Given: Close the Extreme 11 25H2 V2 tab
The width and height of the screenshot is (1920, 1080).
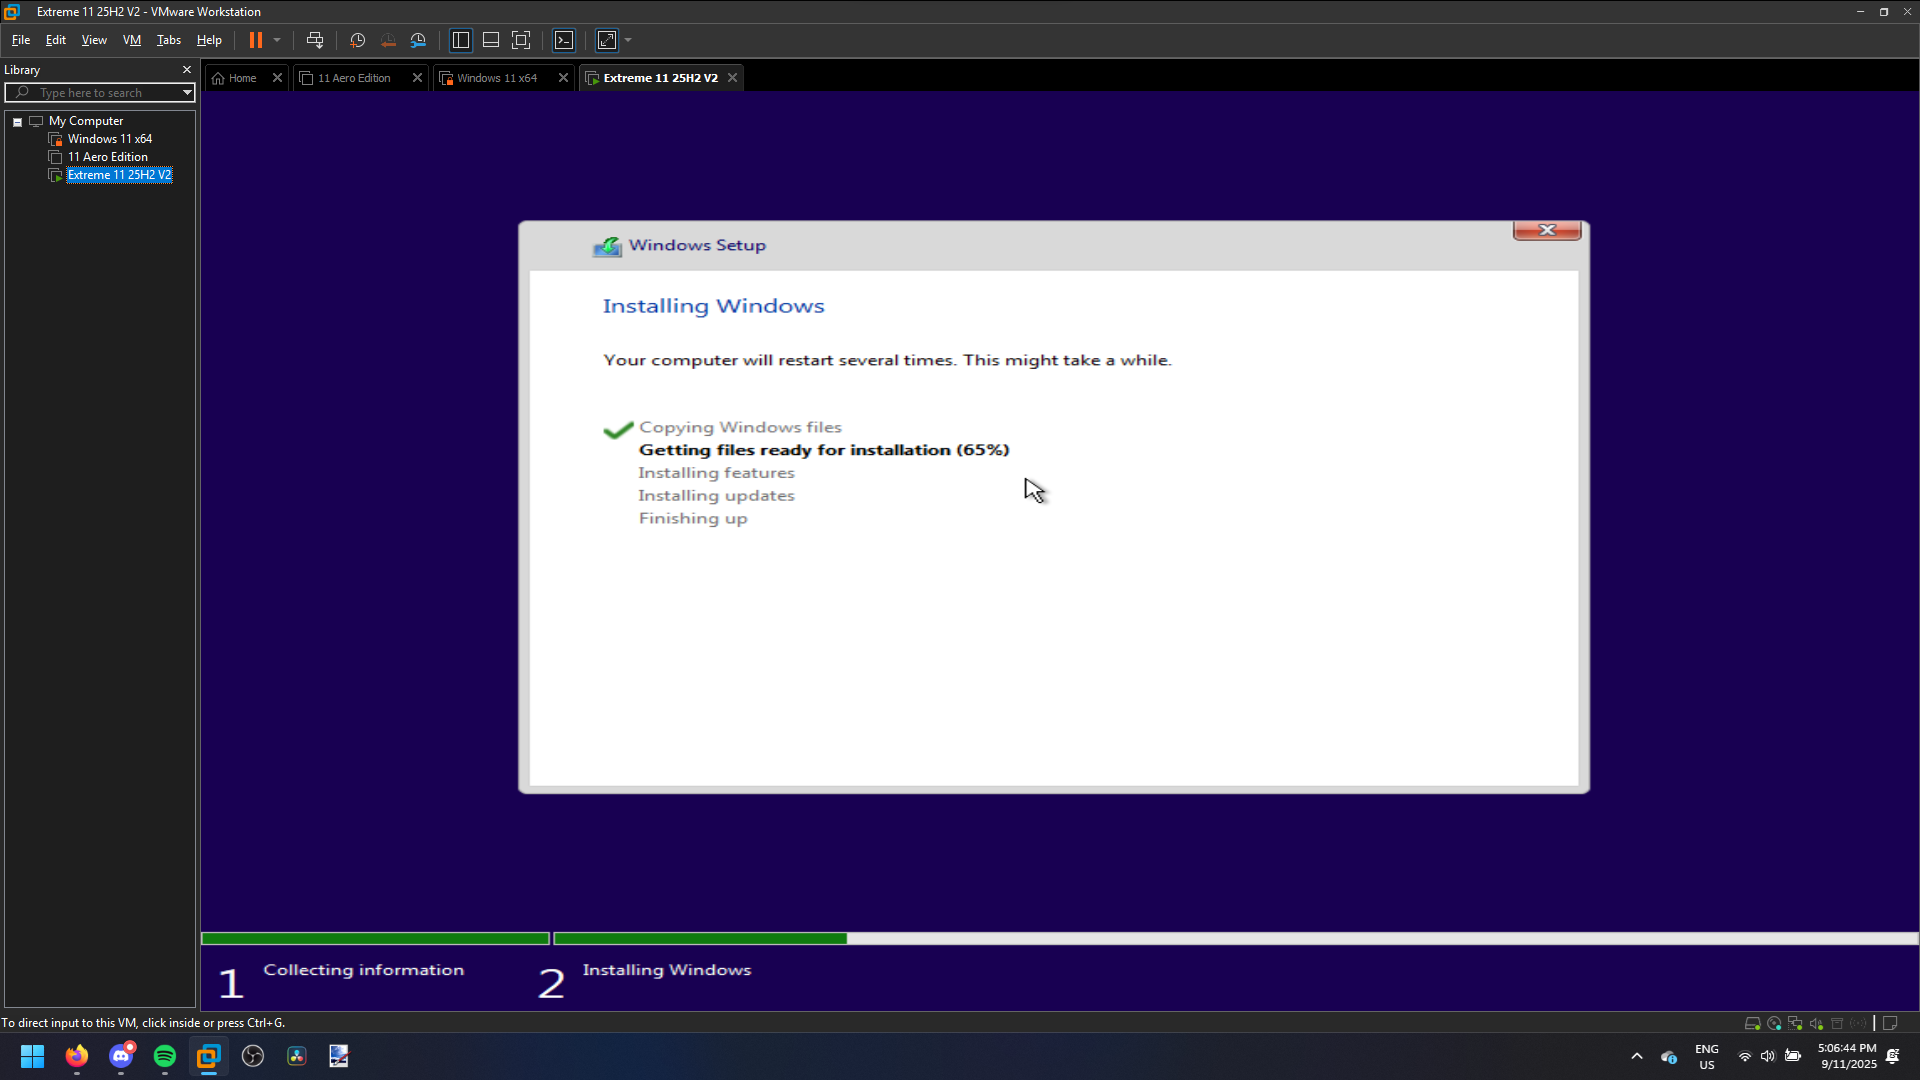Looking at the screenshot, I should point(733,78).
